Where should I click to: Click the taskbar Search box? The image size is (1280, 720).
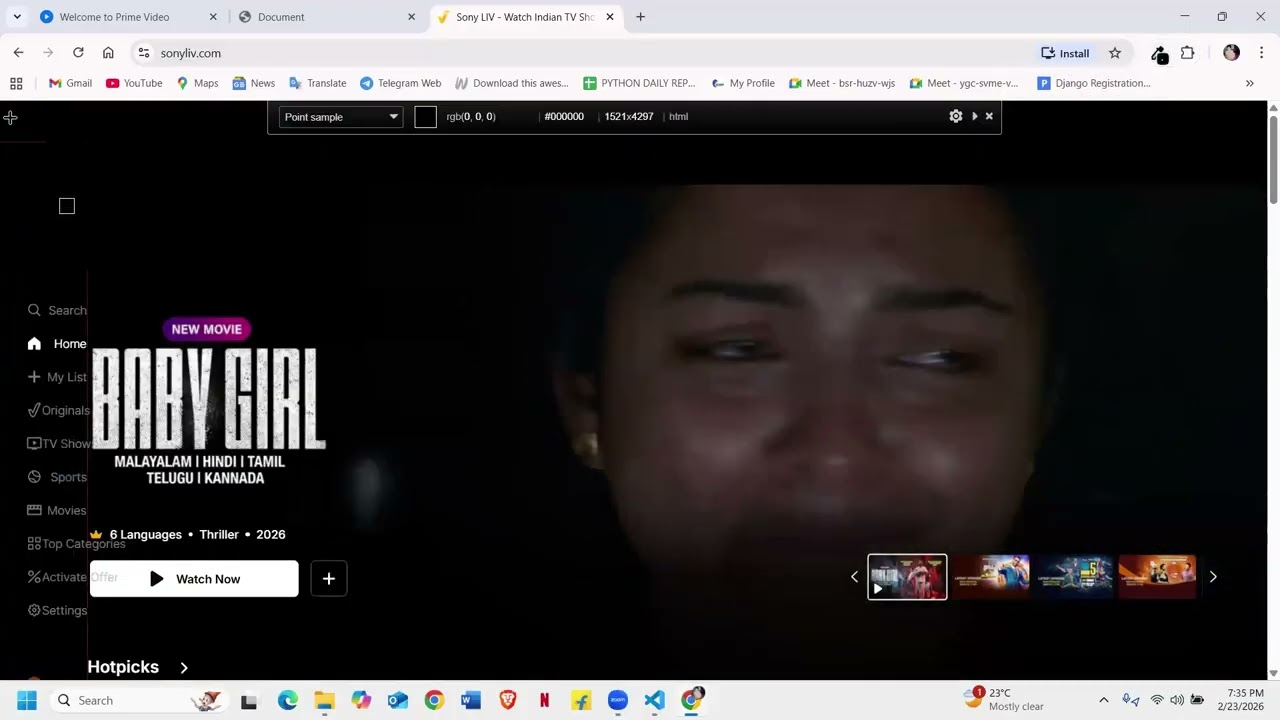(138, 700)
